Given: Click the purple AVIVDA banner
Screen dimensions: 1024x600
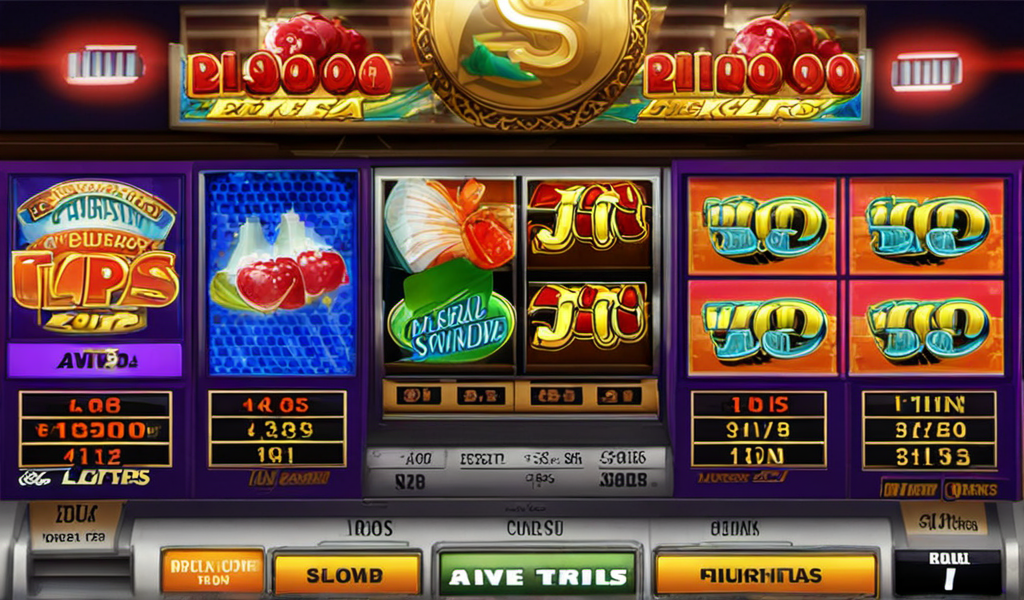Looking at the screenshot, I should [95, 360].
